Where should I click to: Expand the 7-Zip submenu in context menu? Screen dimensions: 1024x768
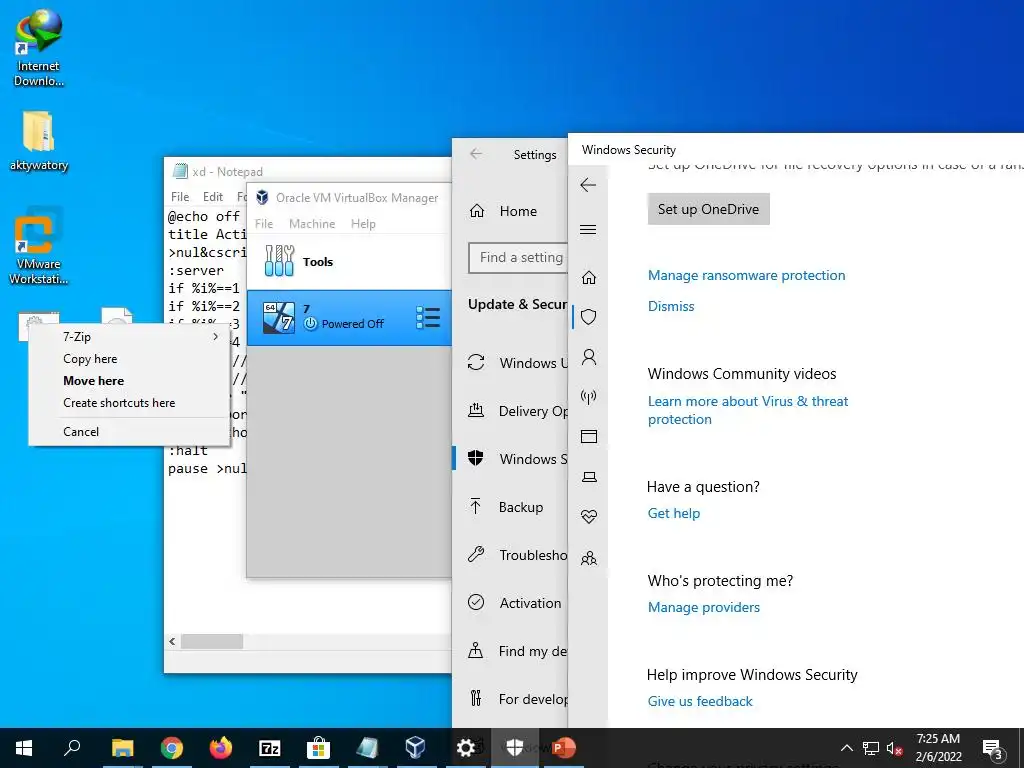pyautogui.click(x=129, y=336)
